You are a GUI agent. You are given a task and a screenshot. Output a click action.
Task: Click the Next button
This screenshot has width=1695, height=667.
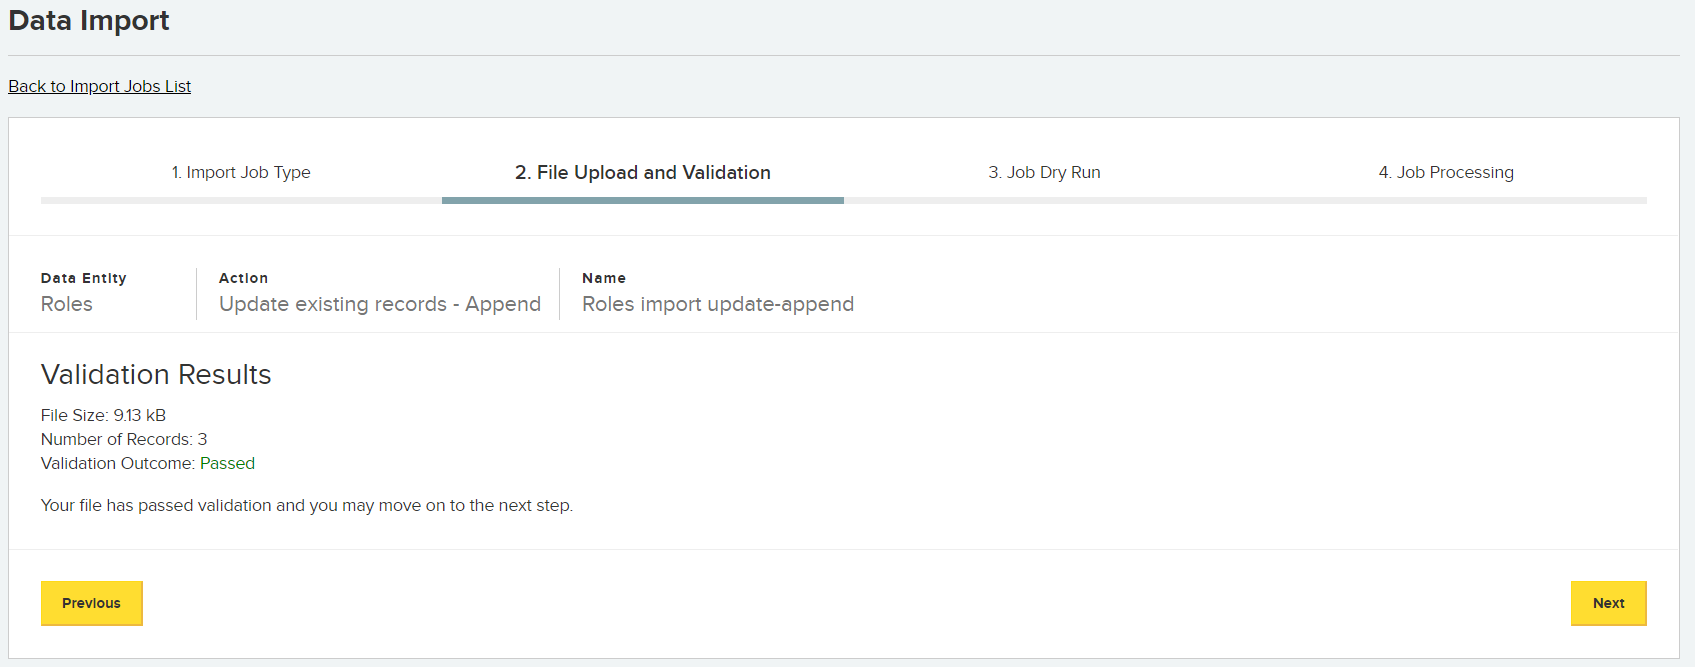point(1608,603)
